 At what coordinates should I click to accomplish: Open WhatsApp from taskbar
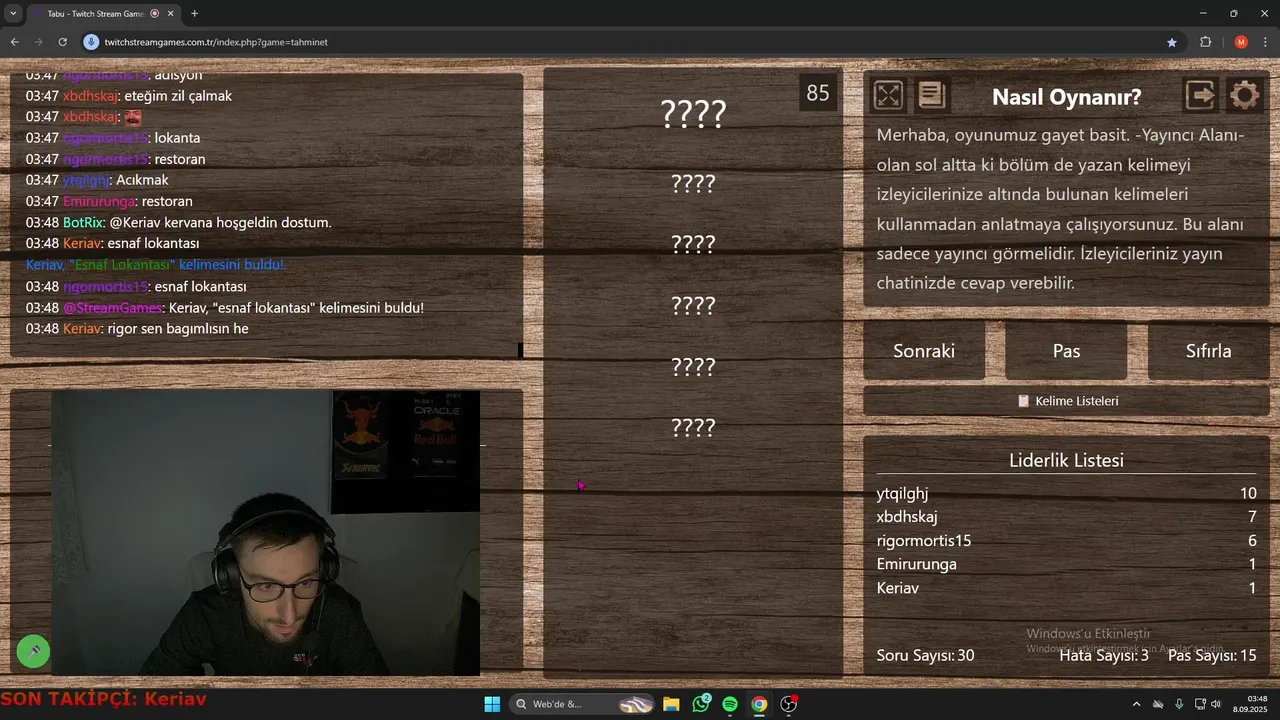click(x=701, y=704)
